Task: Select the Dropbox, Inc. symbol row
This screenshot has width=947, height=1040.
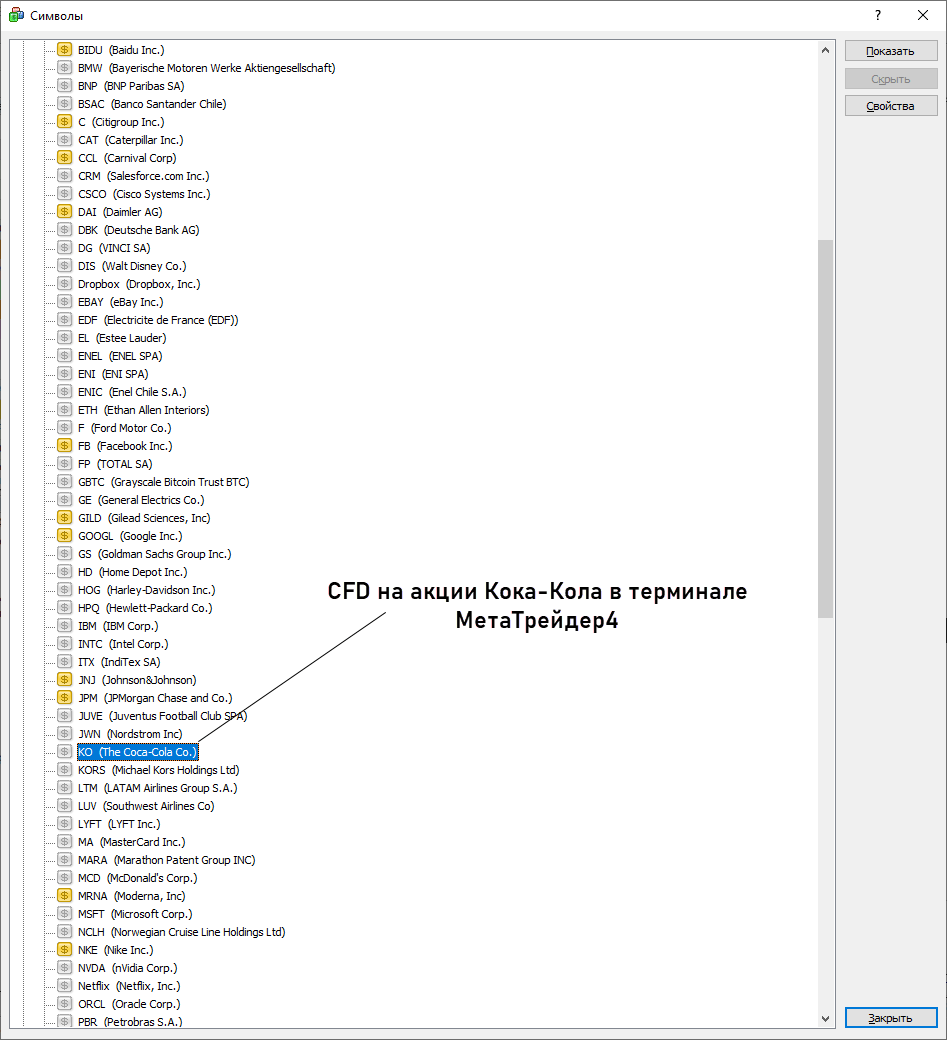Action: pos(138,284)
